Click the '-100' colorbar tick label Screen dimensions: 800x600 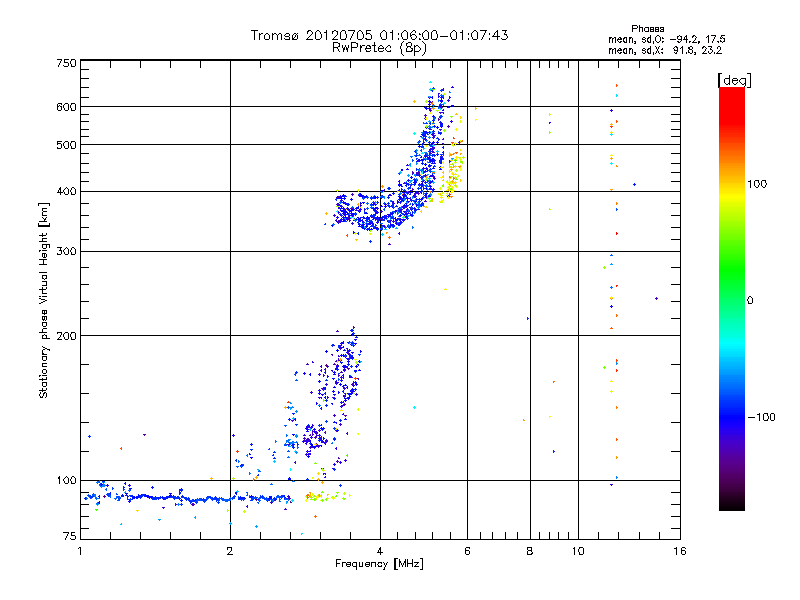click(x=762, y=417)
